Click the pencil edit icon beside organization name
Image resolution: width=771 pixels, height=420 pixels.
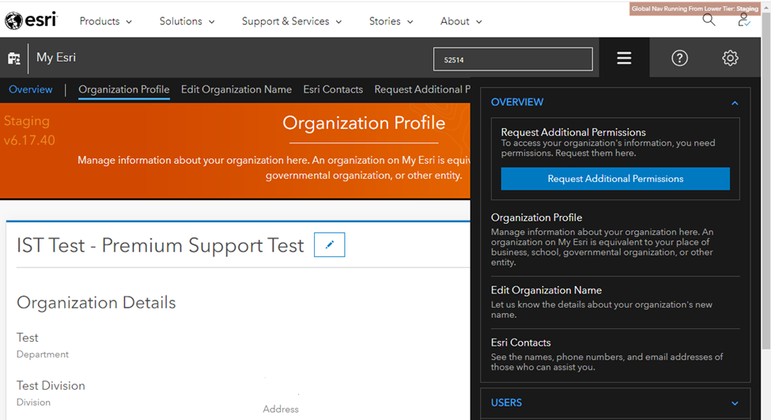329,244
